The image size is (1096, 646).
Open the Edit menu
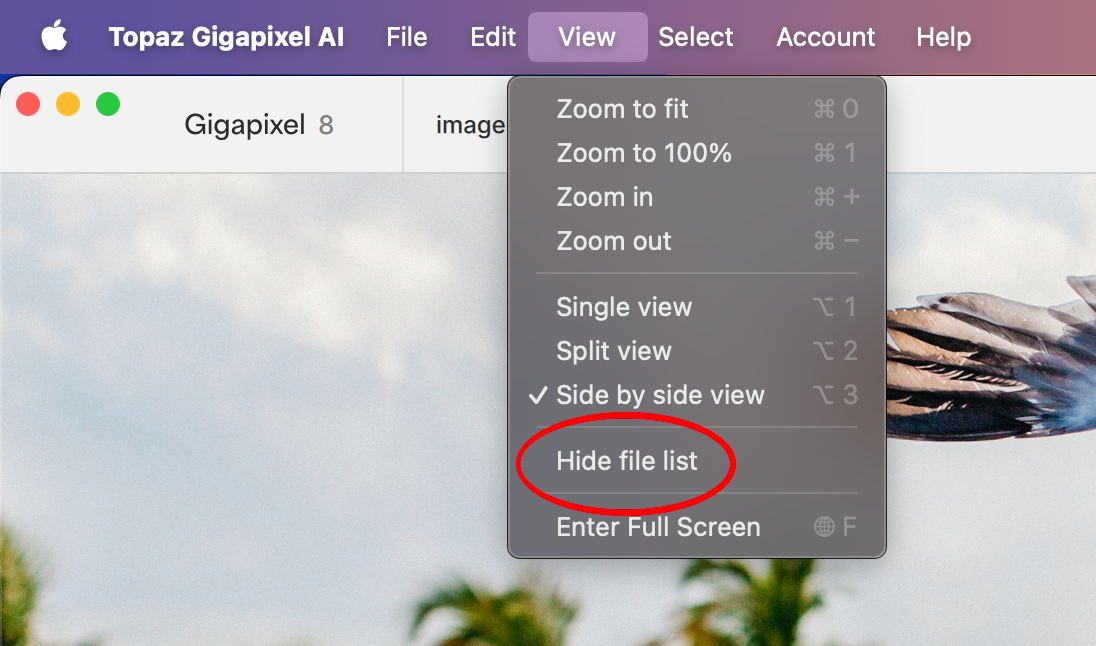click(x=493, y=38)
